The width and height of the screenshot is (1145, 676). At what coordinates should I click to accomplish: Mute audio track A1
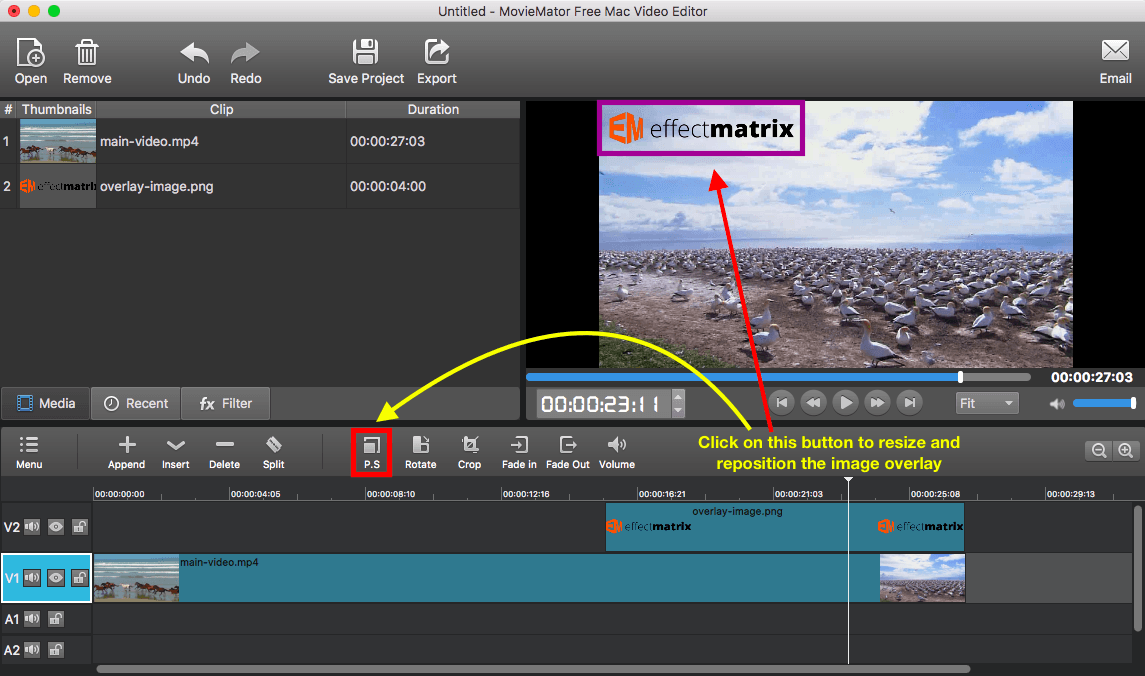[x=32, y=619]
